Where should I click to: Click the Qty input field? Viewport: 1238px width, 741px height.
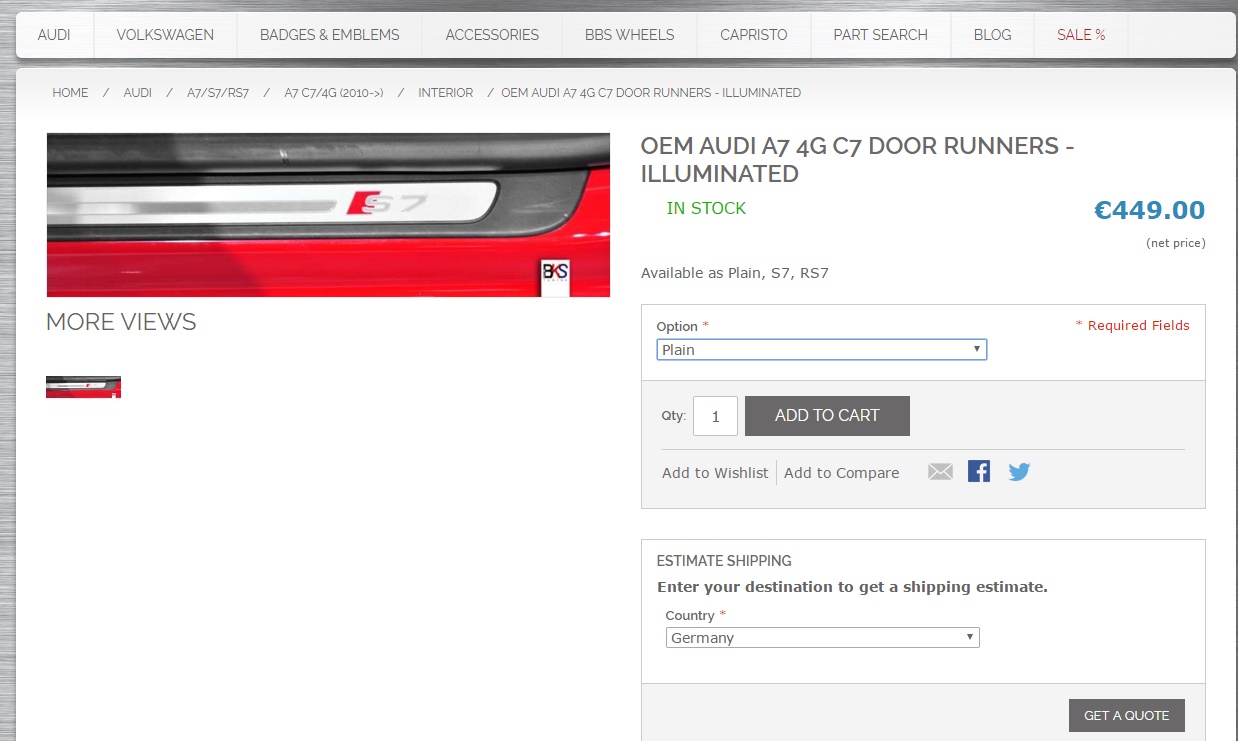(715, 416)
